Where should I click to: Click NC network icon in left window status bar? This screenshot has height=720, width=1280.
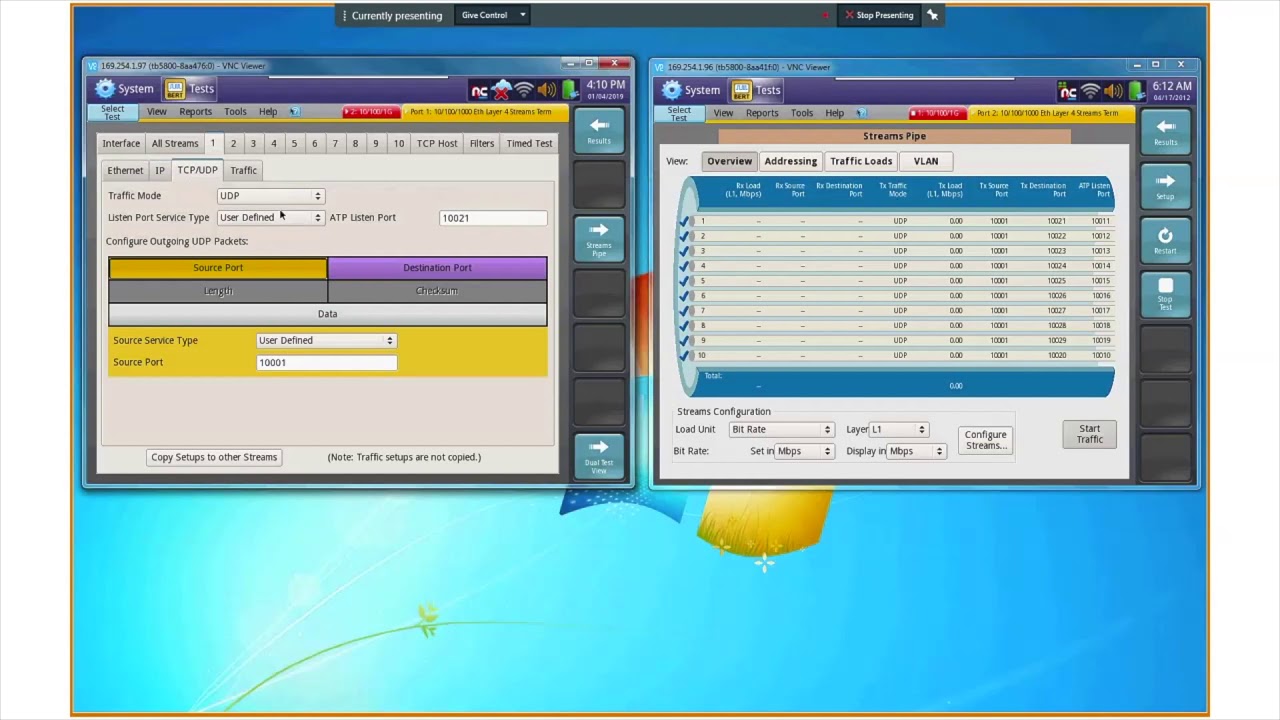[479, 91]
